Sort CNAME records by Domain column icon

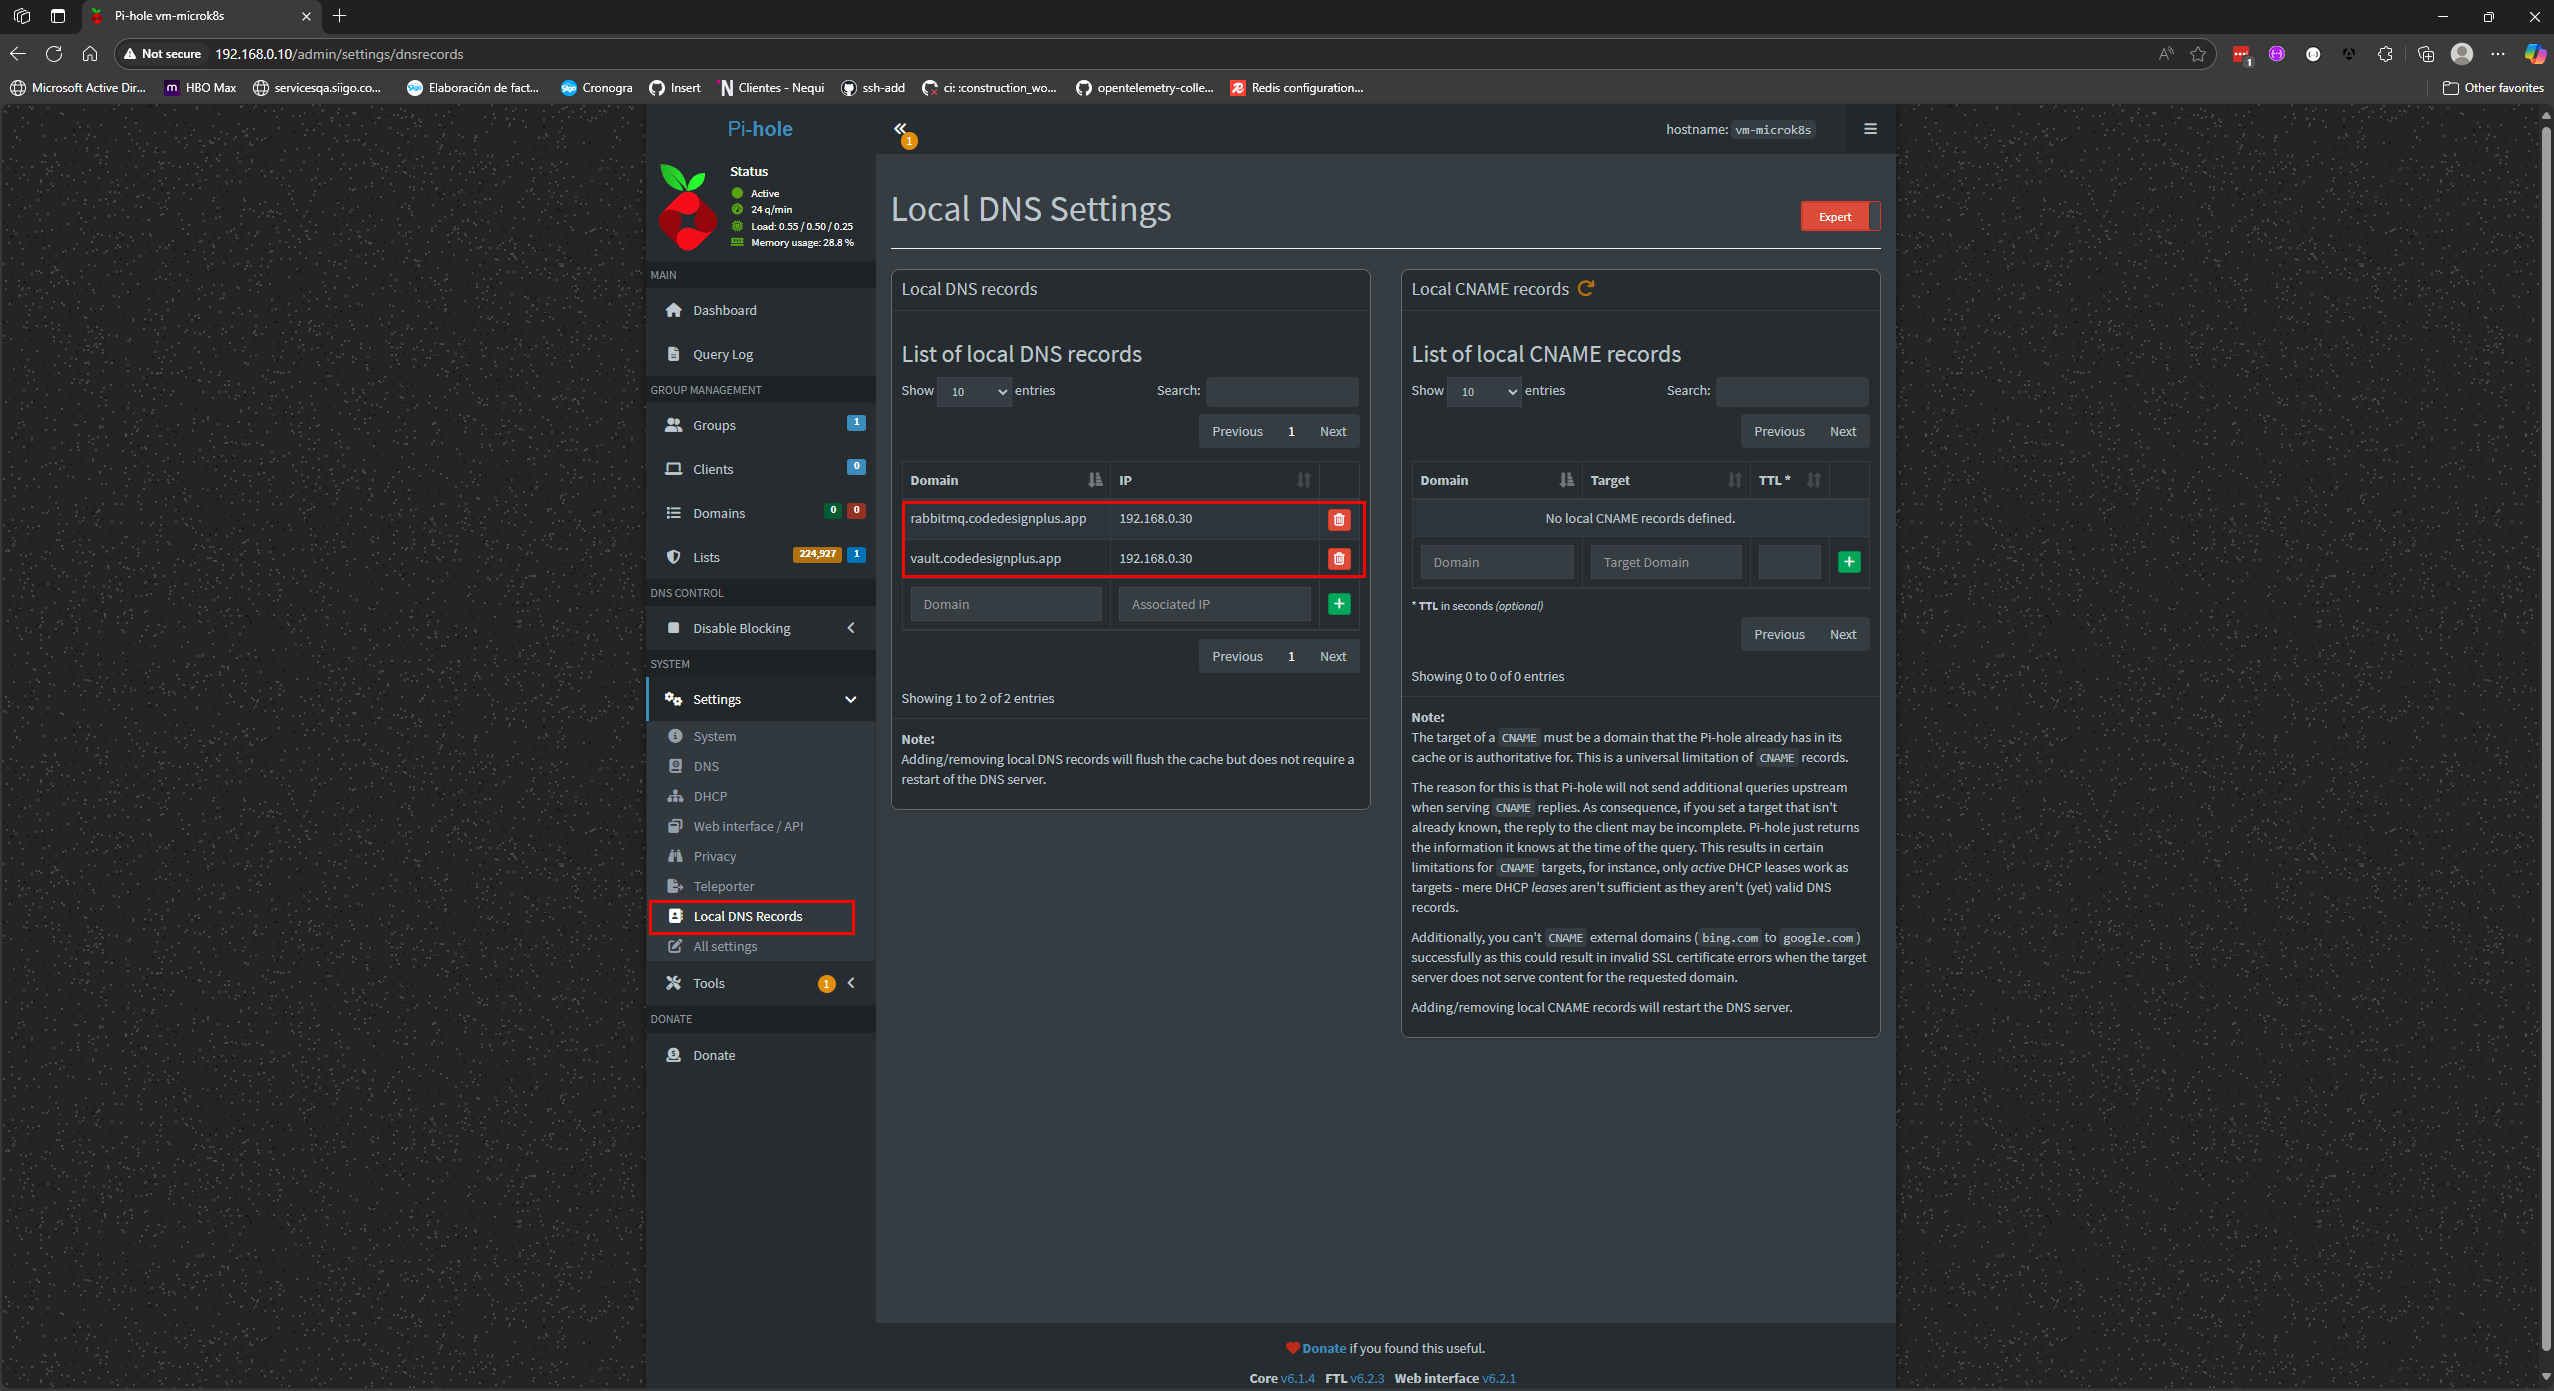click(1566, 480)
